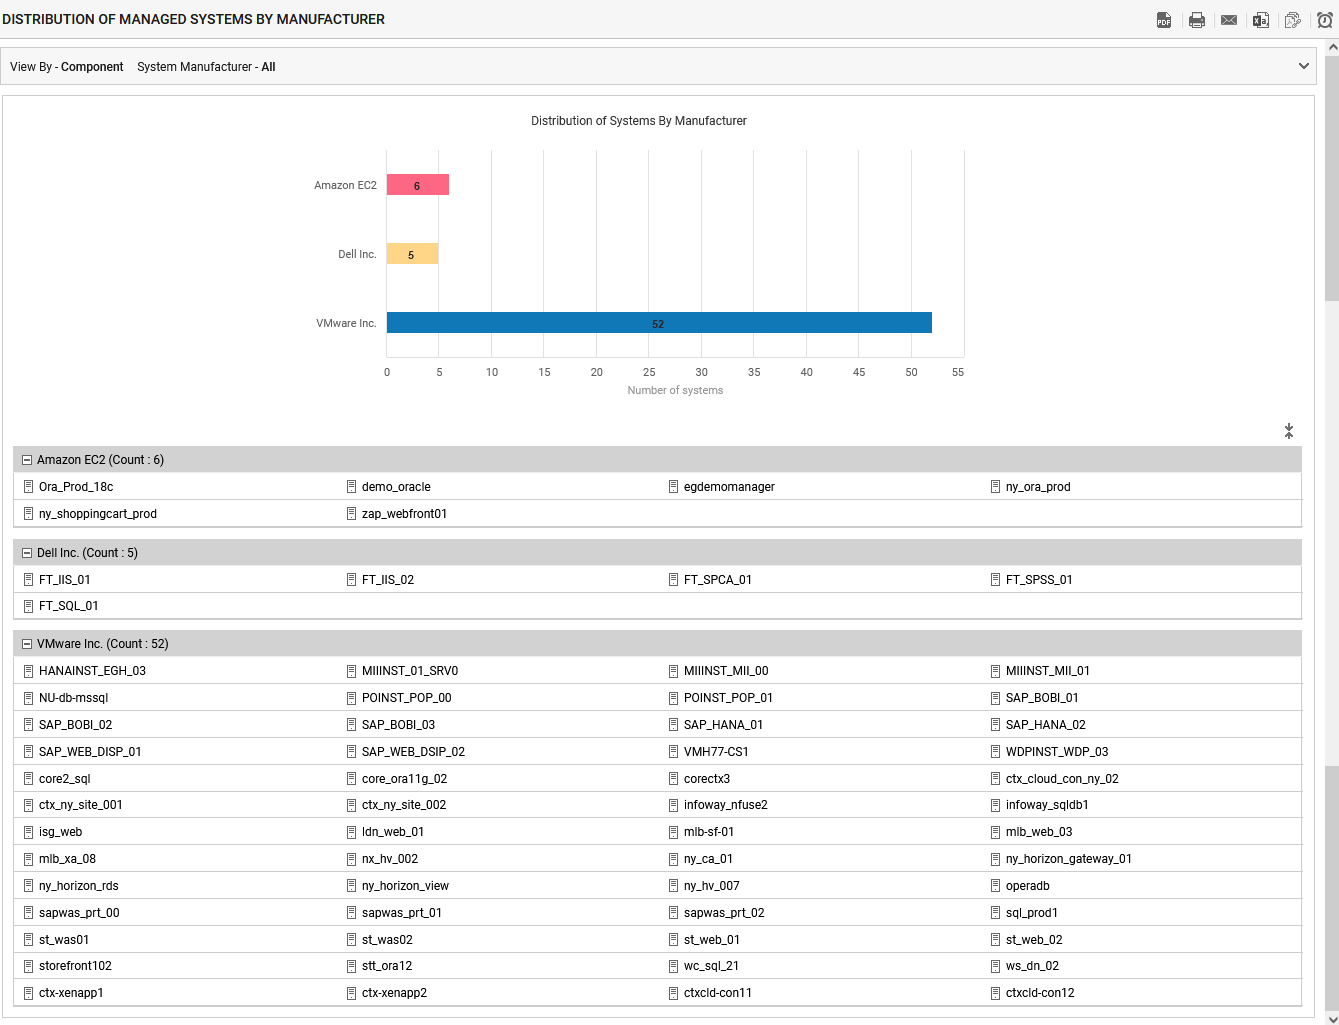Select the ny_horizon_gateway_01 entry

coord(1069,859)
